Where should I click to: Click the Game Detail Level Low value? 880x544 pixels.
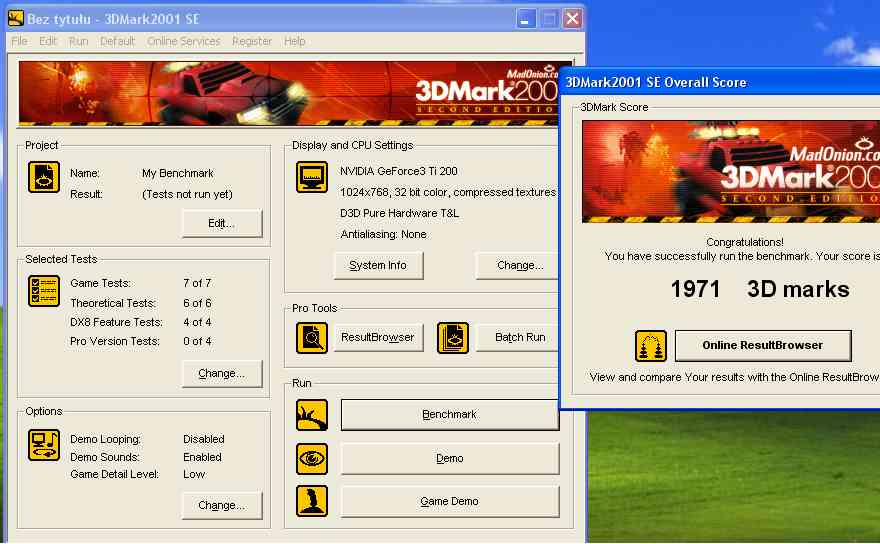(194, 474)
